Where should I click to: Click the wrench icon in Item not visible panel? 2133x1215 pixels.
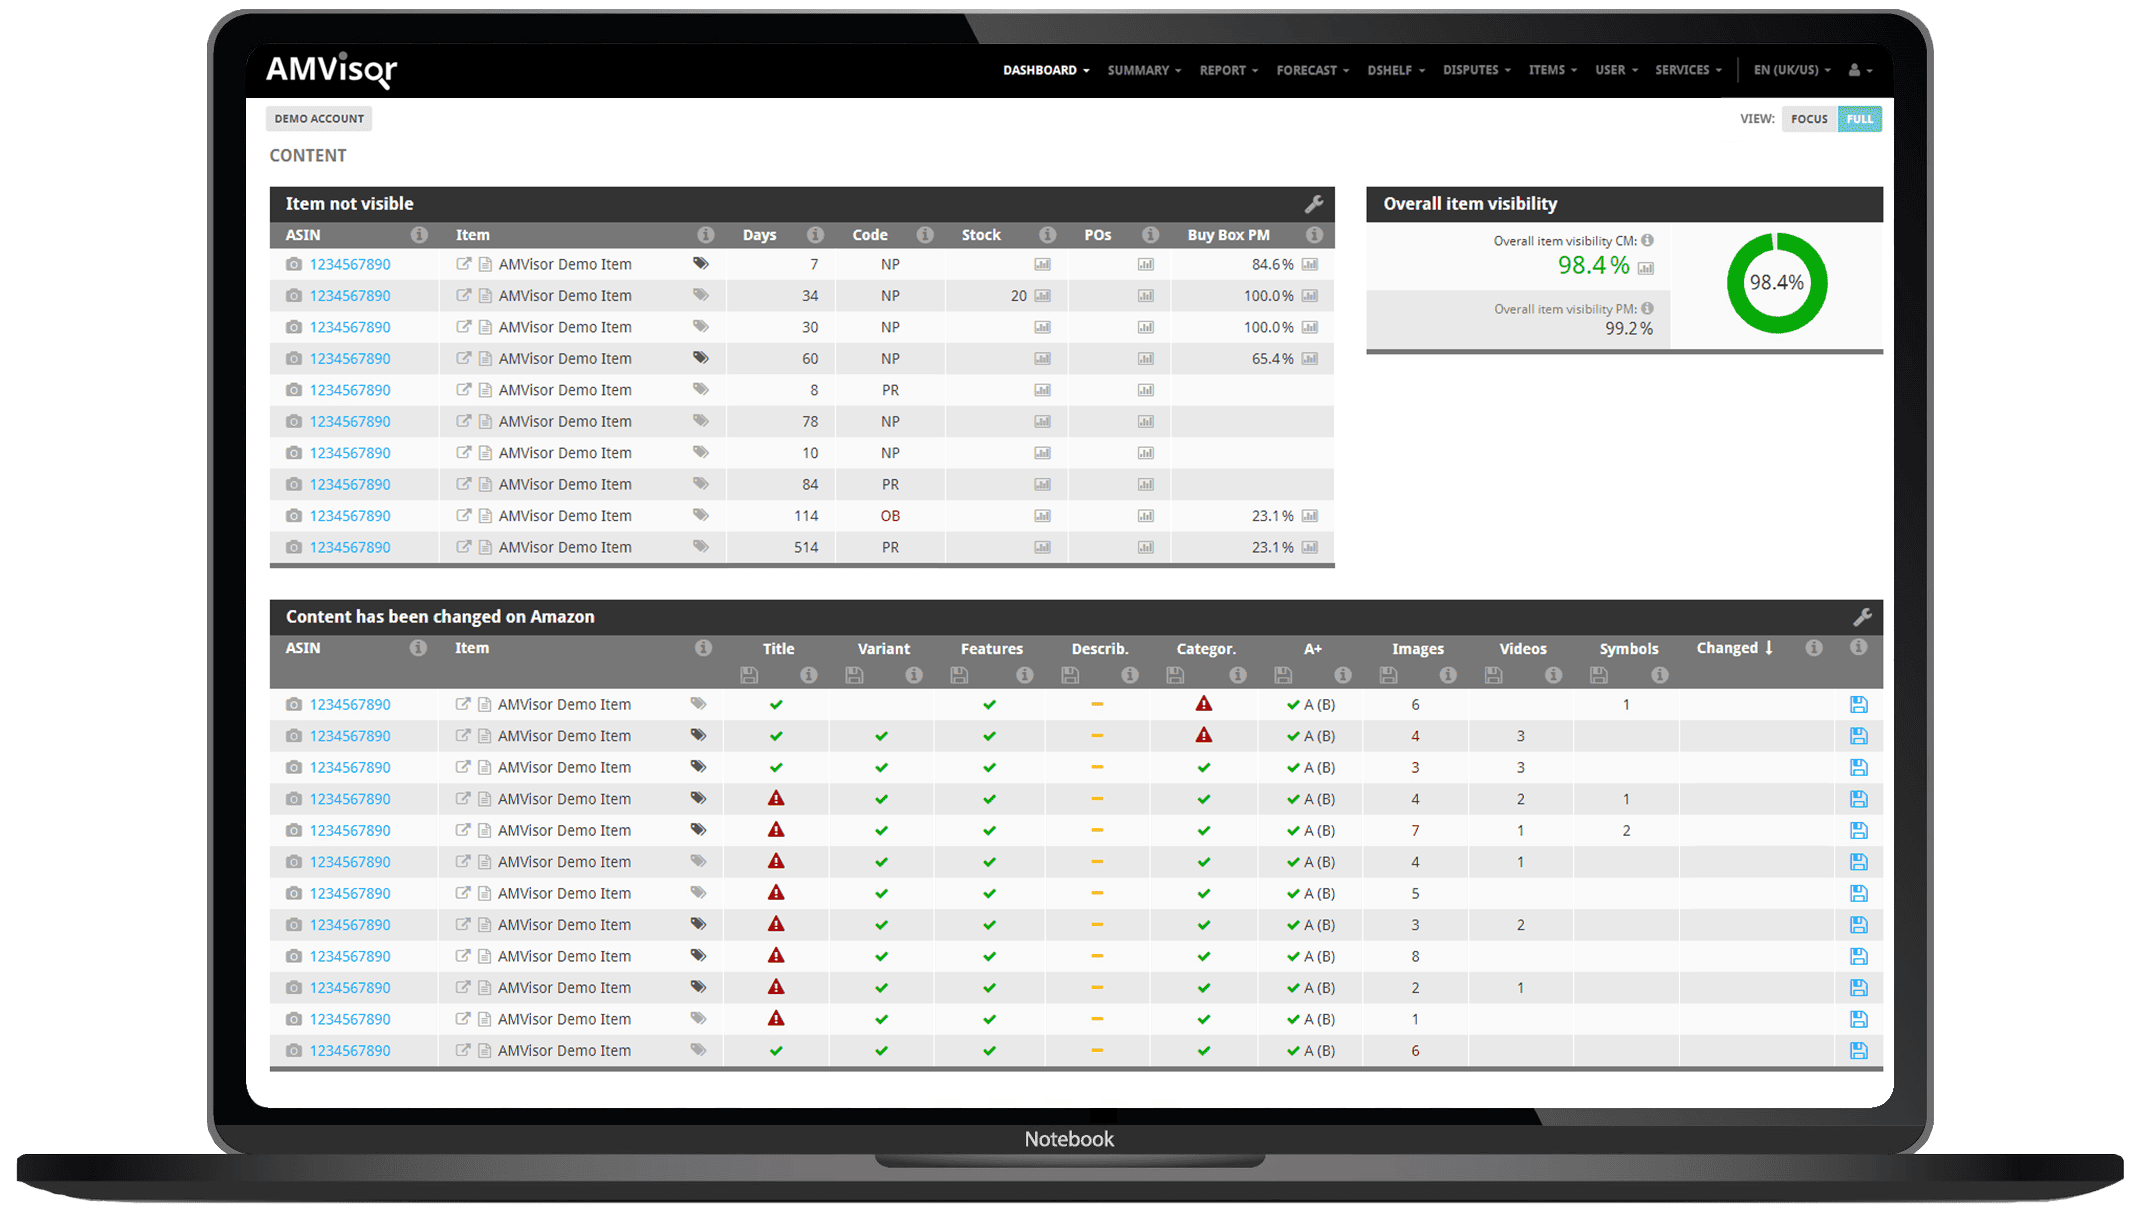click(1314, 204)
